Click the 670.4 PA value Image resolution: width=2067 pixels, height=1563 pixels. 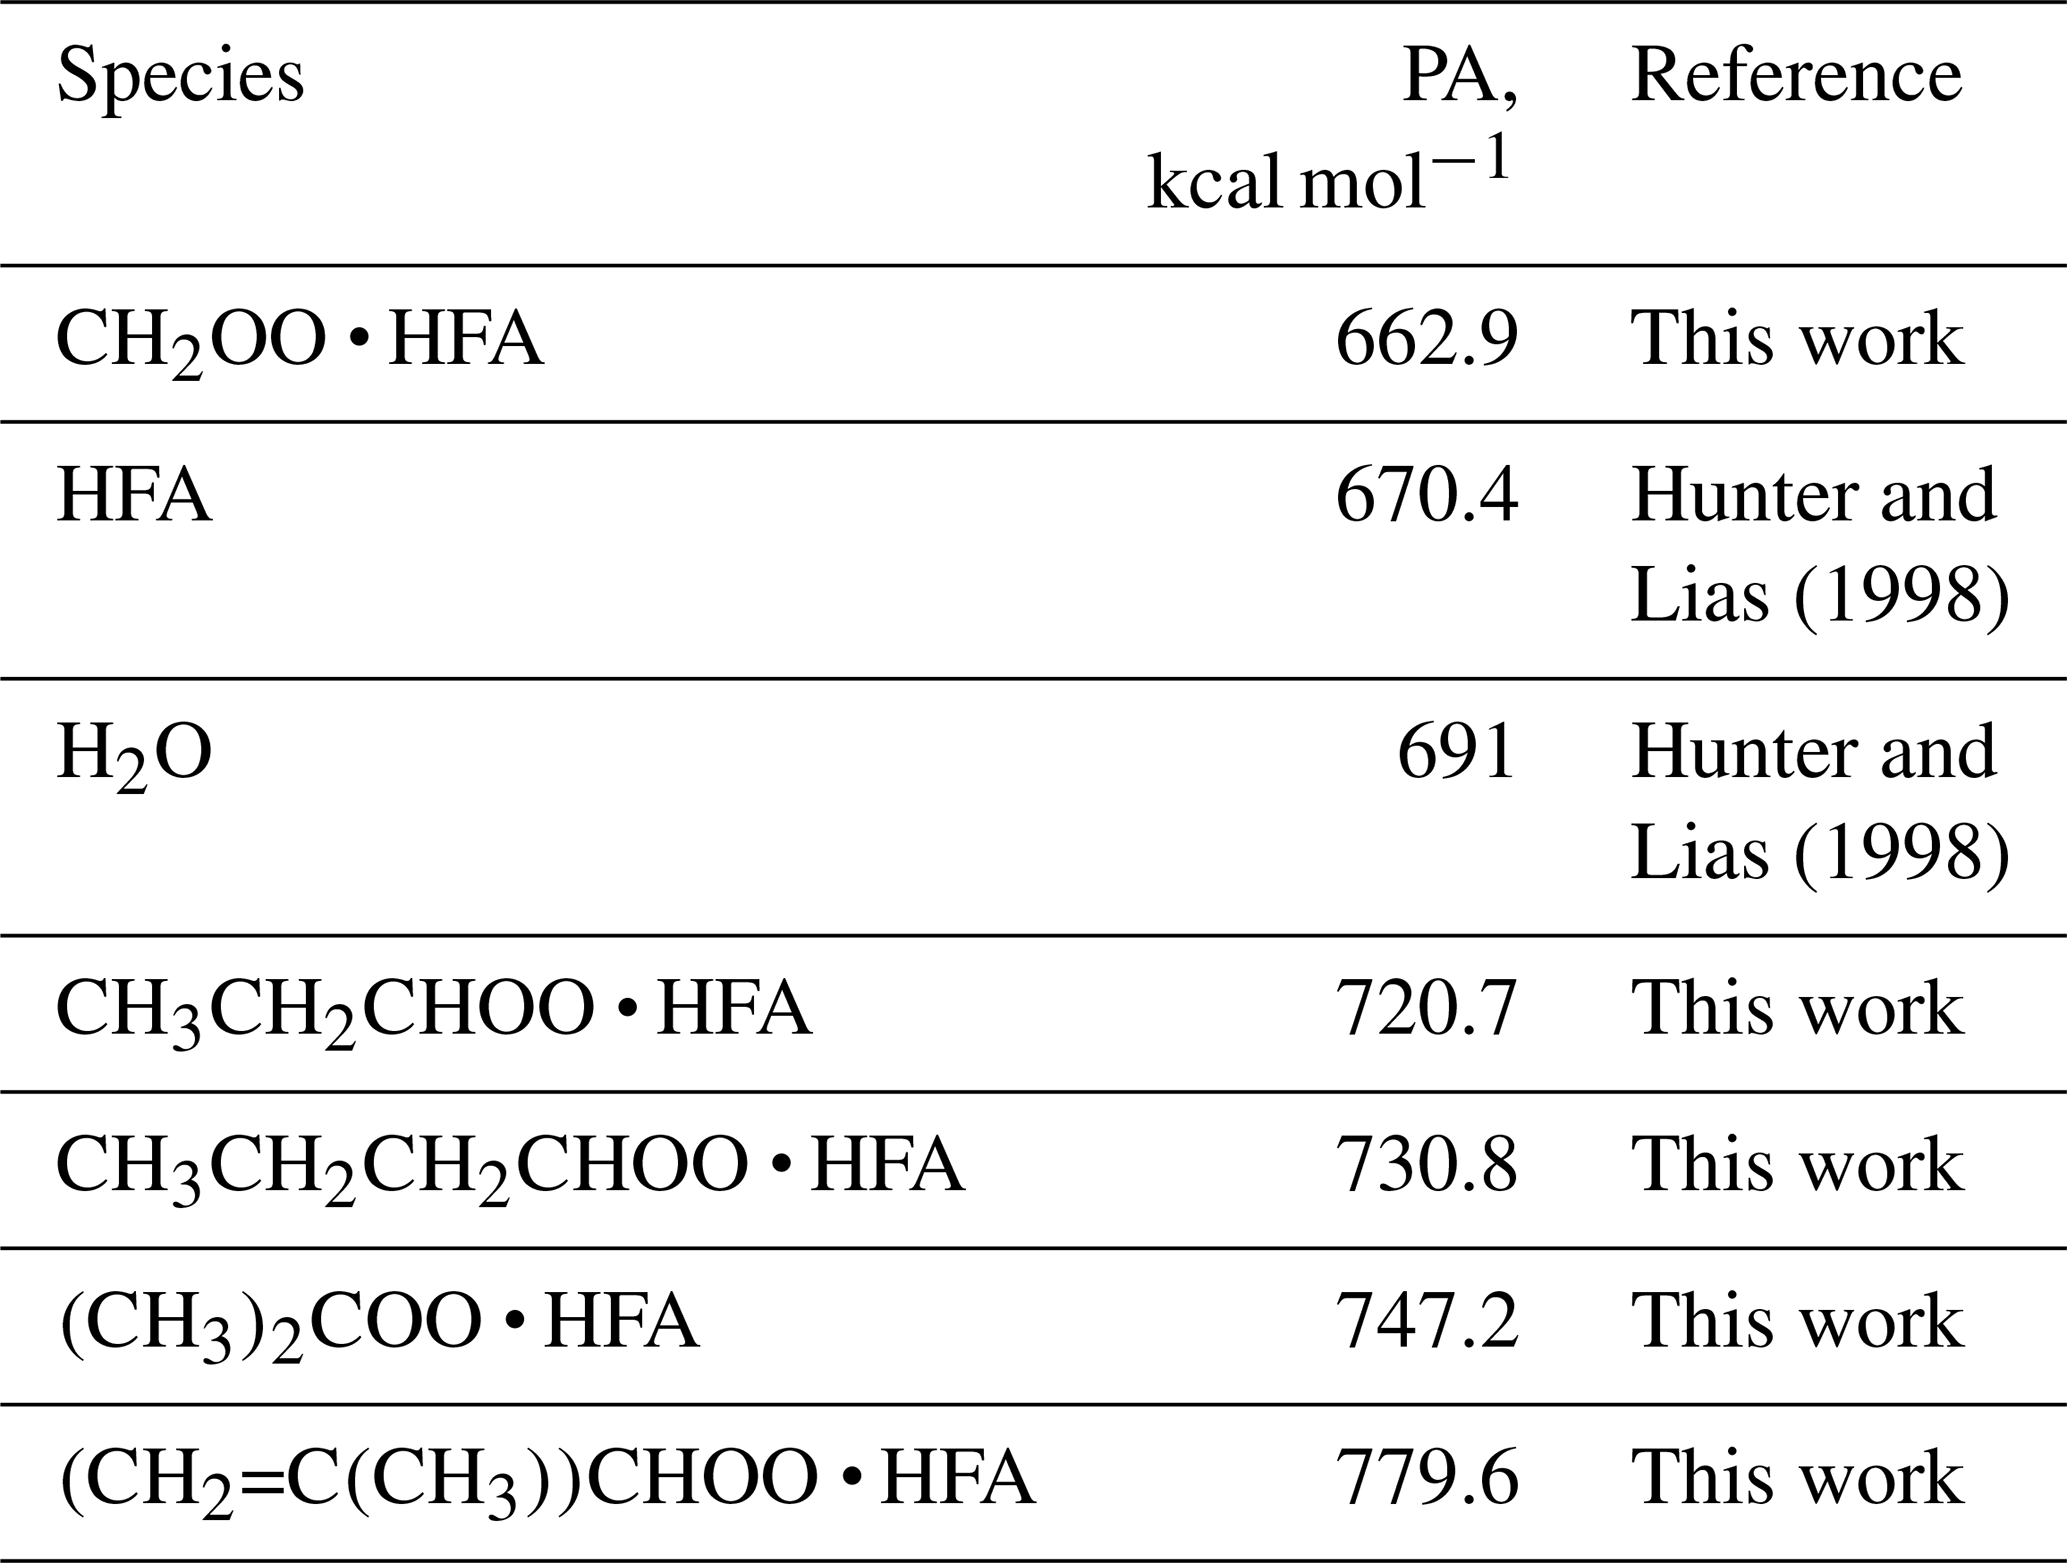1427,496
